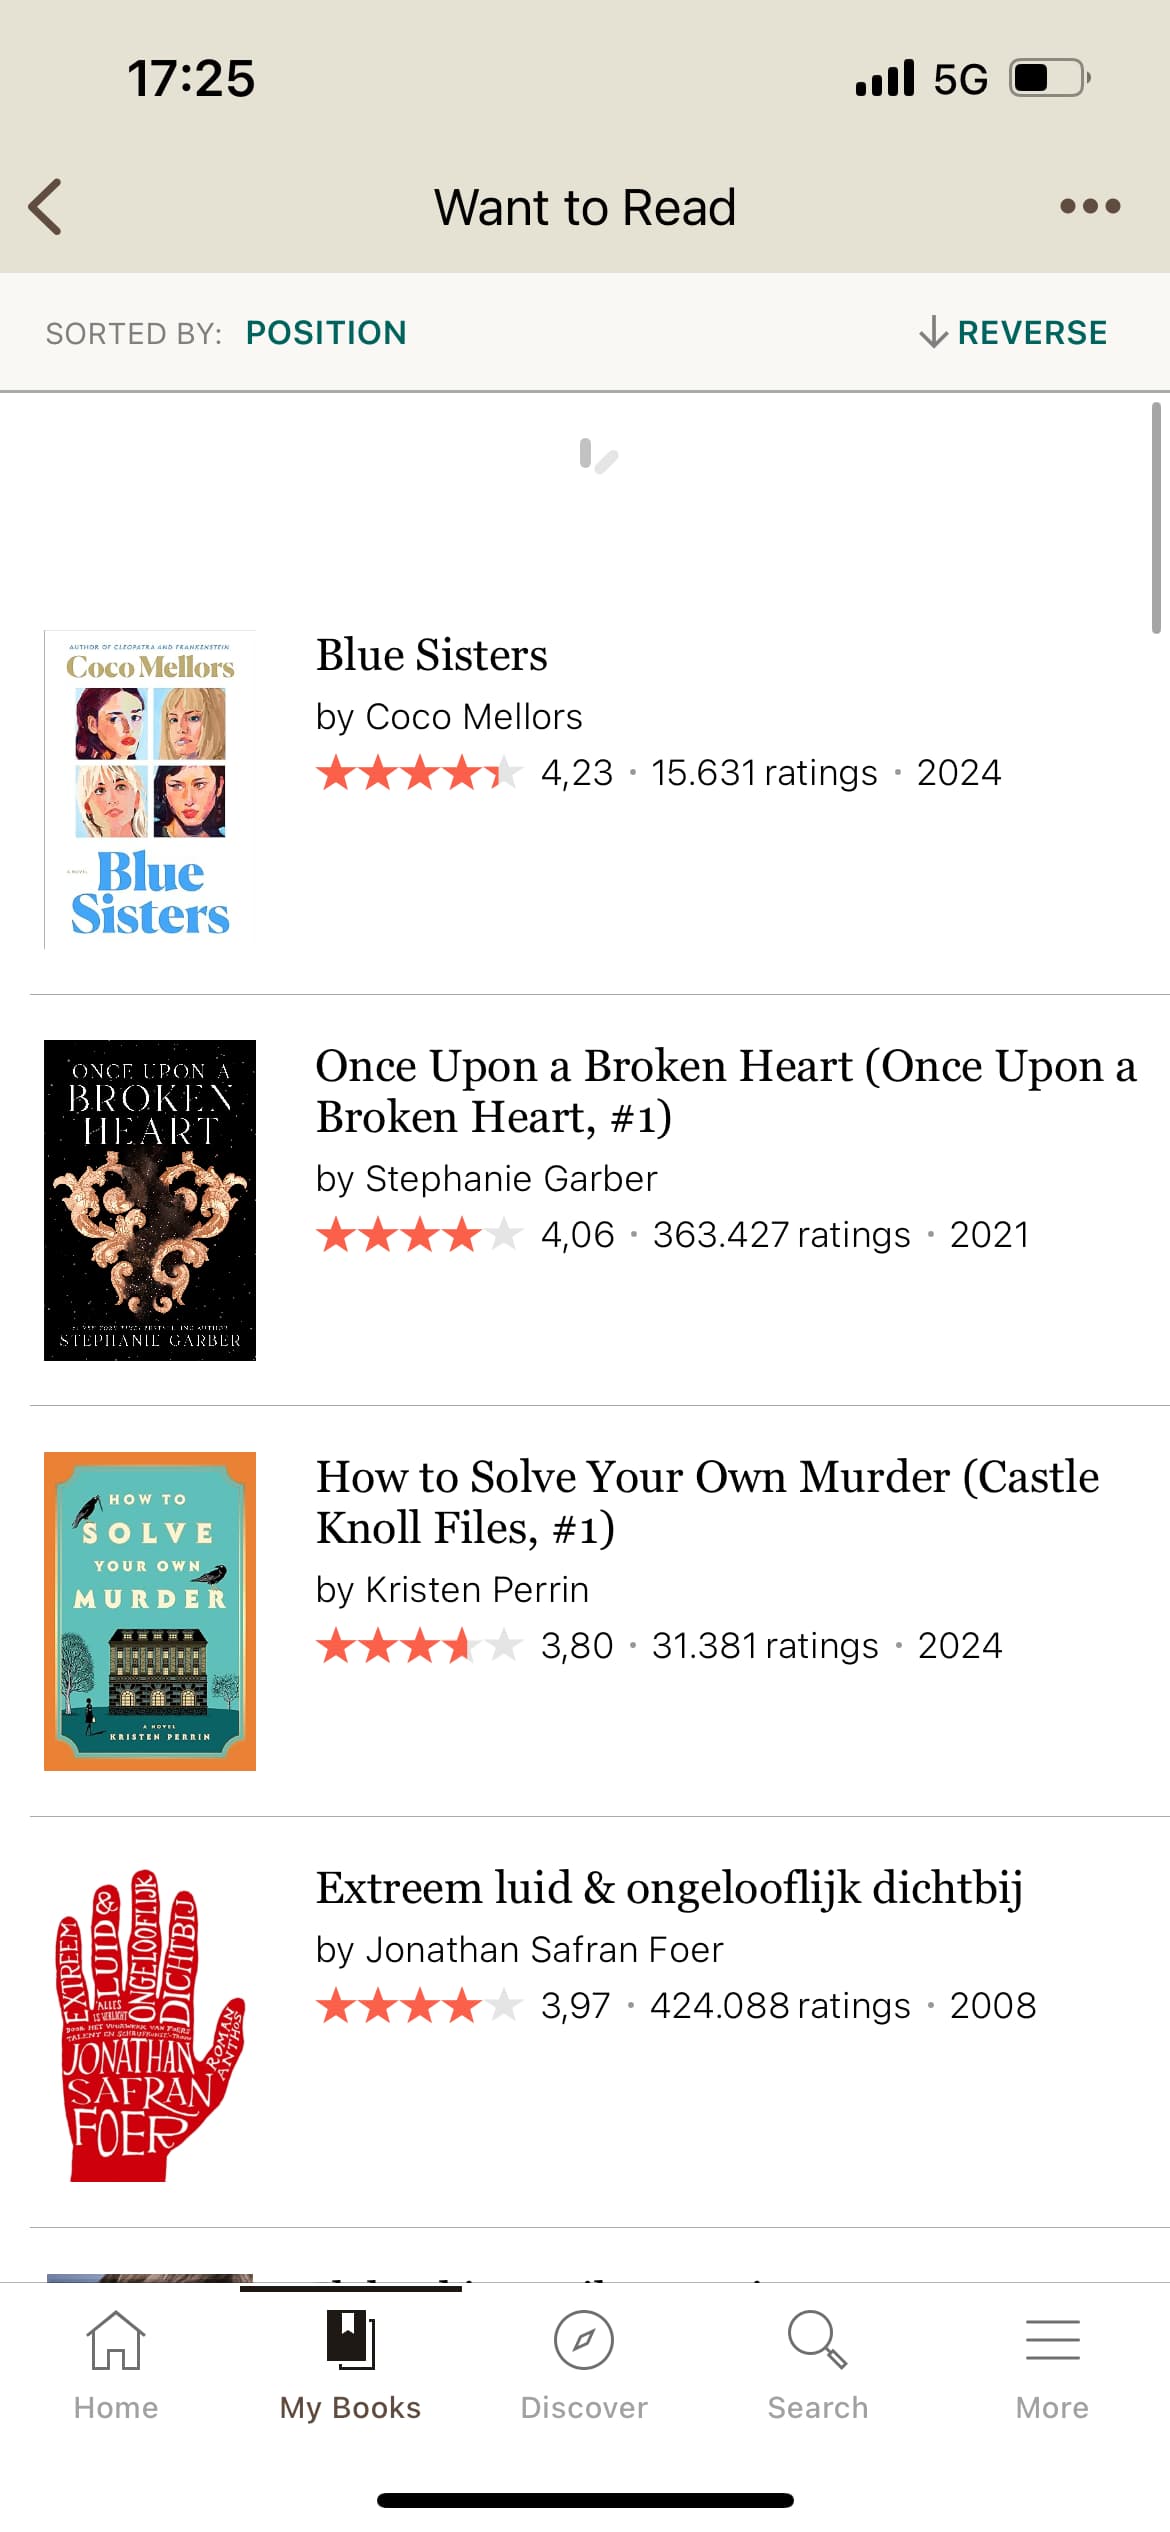Tap the down arrow beside REVERSE
Screen dimensions: 1170x2532
pyautogui.click(x=933, y=332)
